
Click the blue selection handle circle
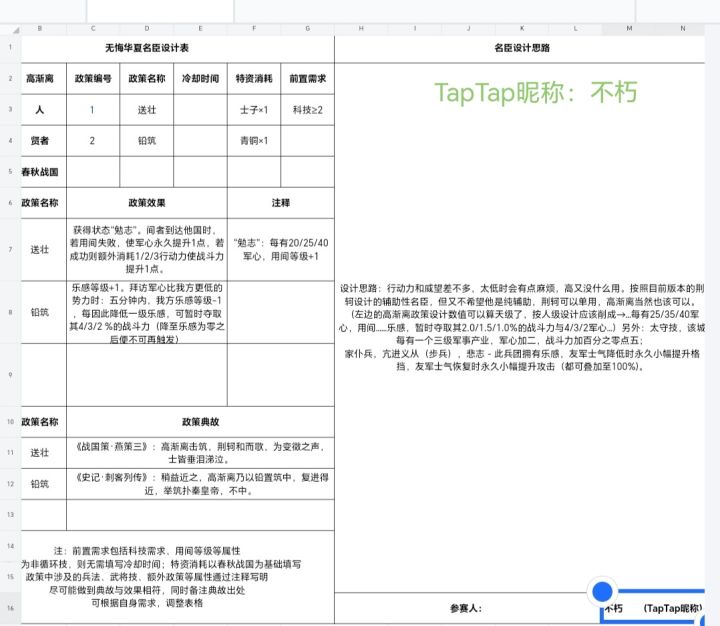pyautogui.click(x=602, y=592)
